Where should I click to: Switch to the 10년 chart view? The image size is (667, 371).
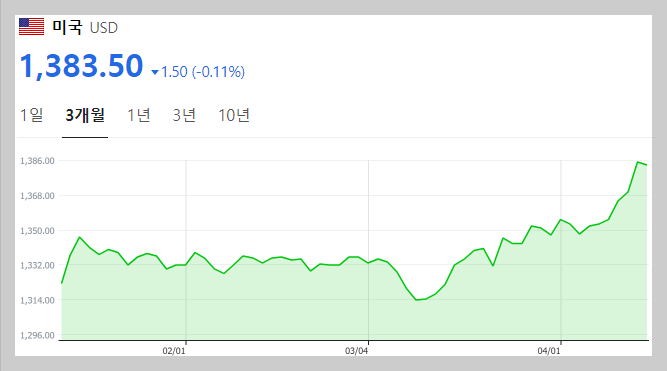click(x=234, y=115)
